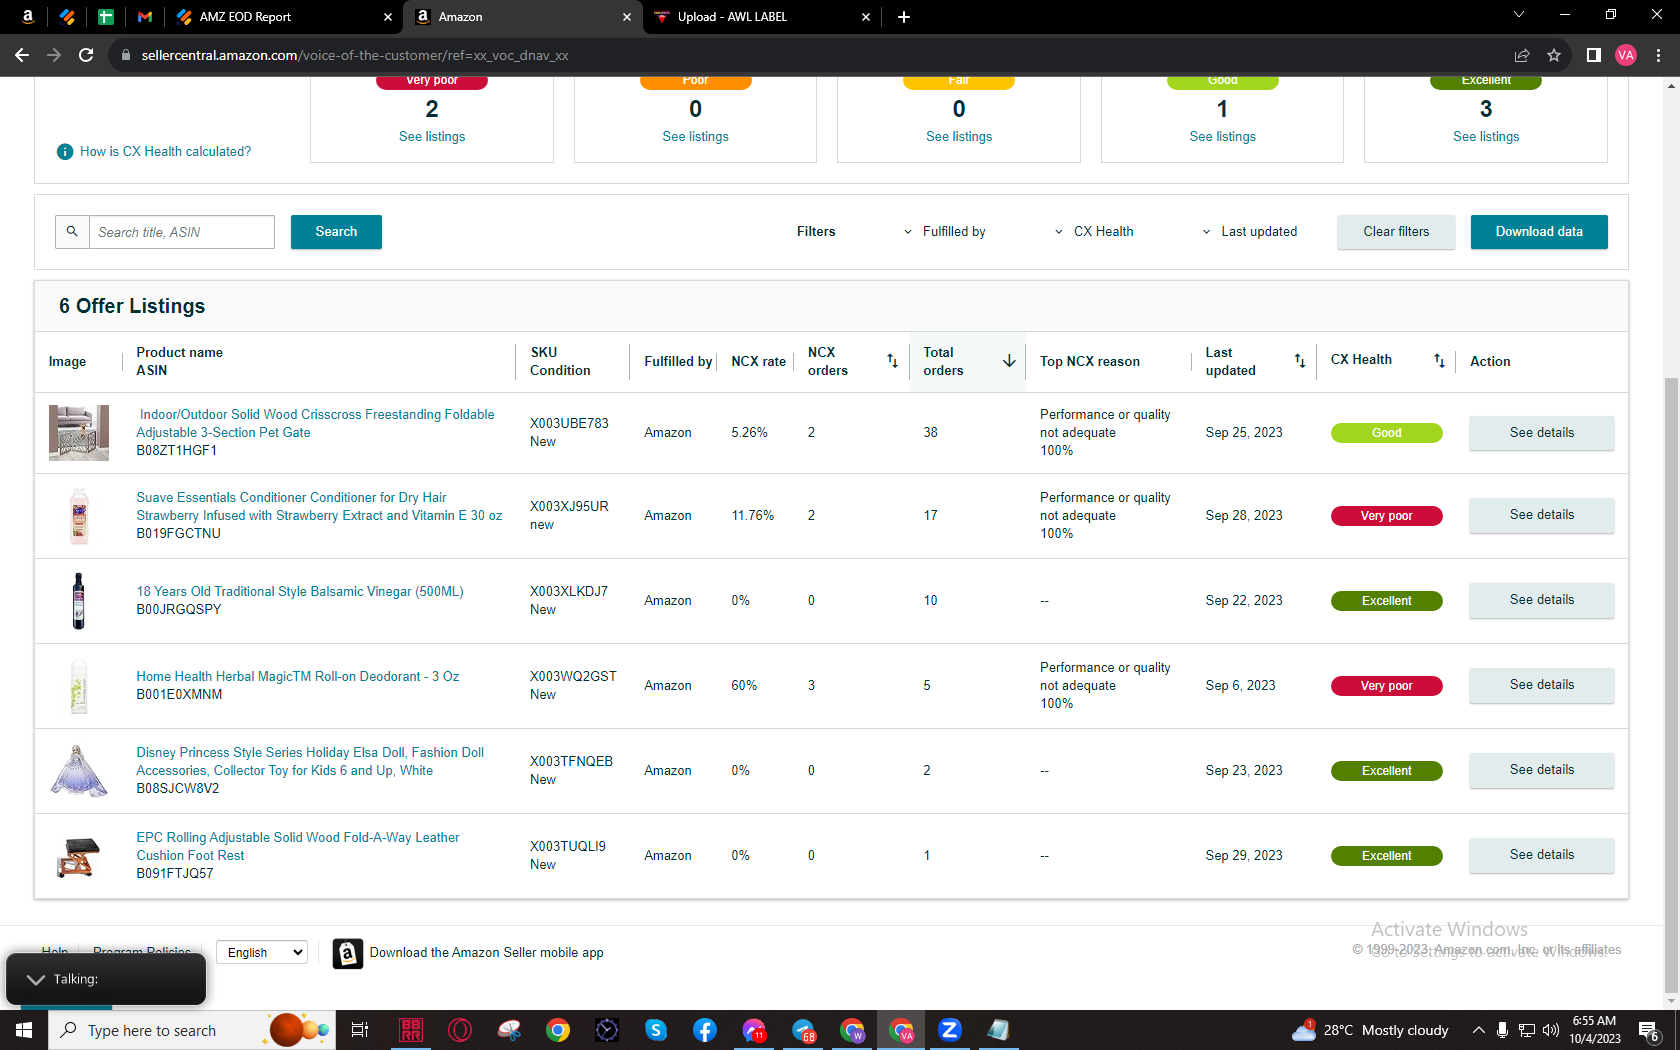Open the VA Chrome profile menu
Screen dimensions: 1680x1050
click(1626, 55)
